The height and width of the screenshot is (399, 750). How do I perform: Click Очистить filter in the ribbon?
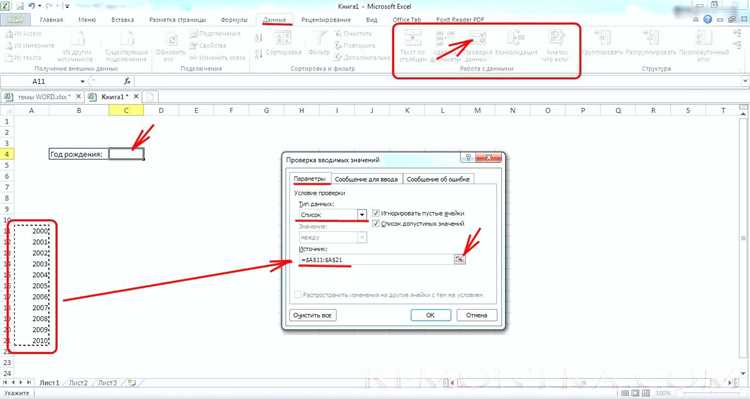tap(353, 34)
